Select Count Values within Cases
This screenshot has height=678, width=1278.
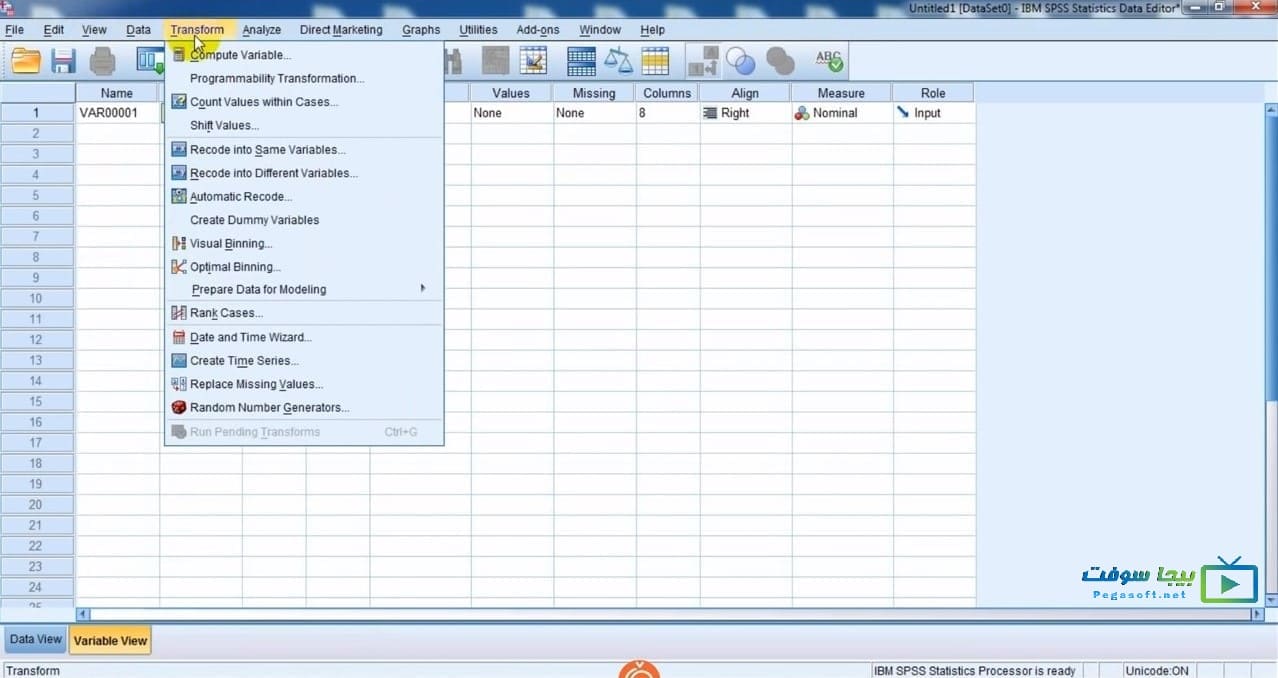click(304, 102)
